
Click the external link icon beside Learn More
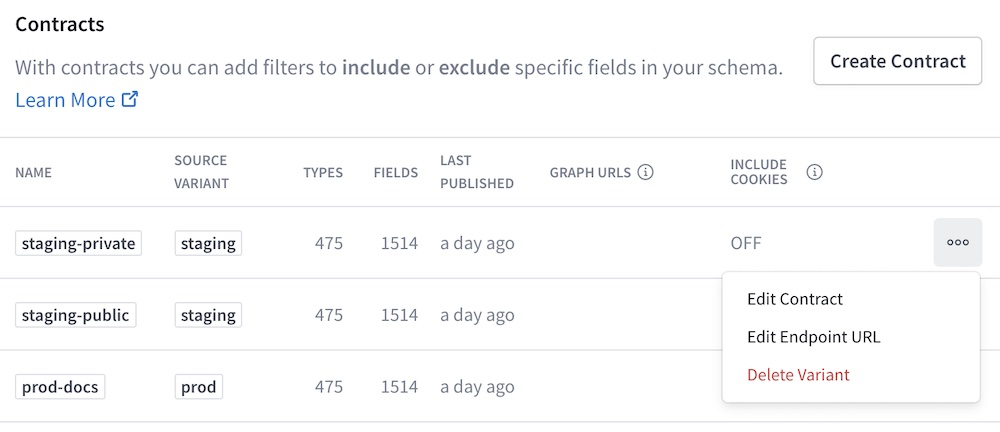[130, 100]
